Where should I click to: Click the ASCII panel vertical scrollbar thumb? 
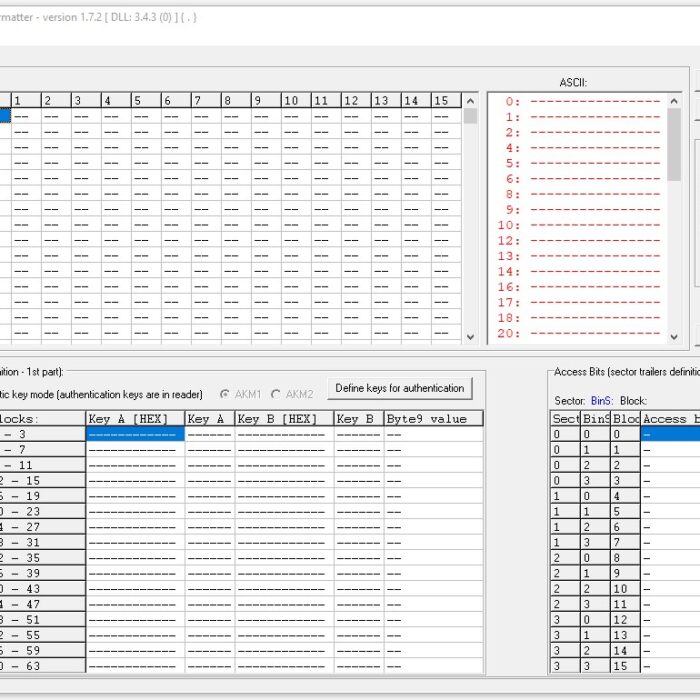pos(674,145)
